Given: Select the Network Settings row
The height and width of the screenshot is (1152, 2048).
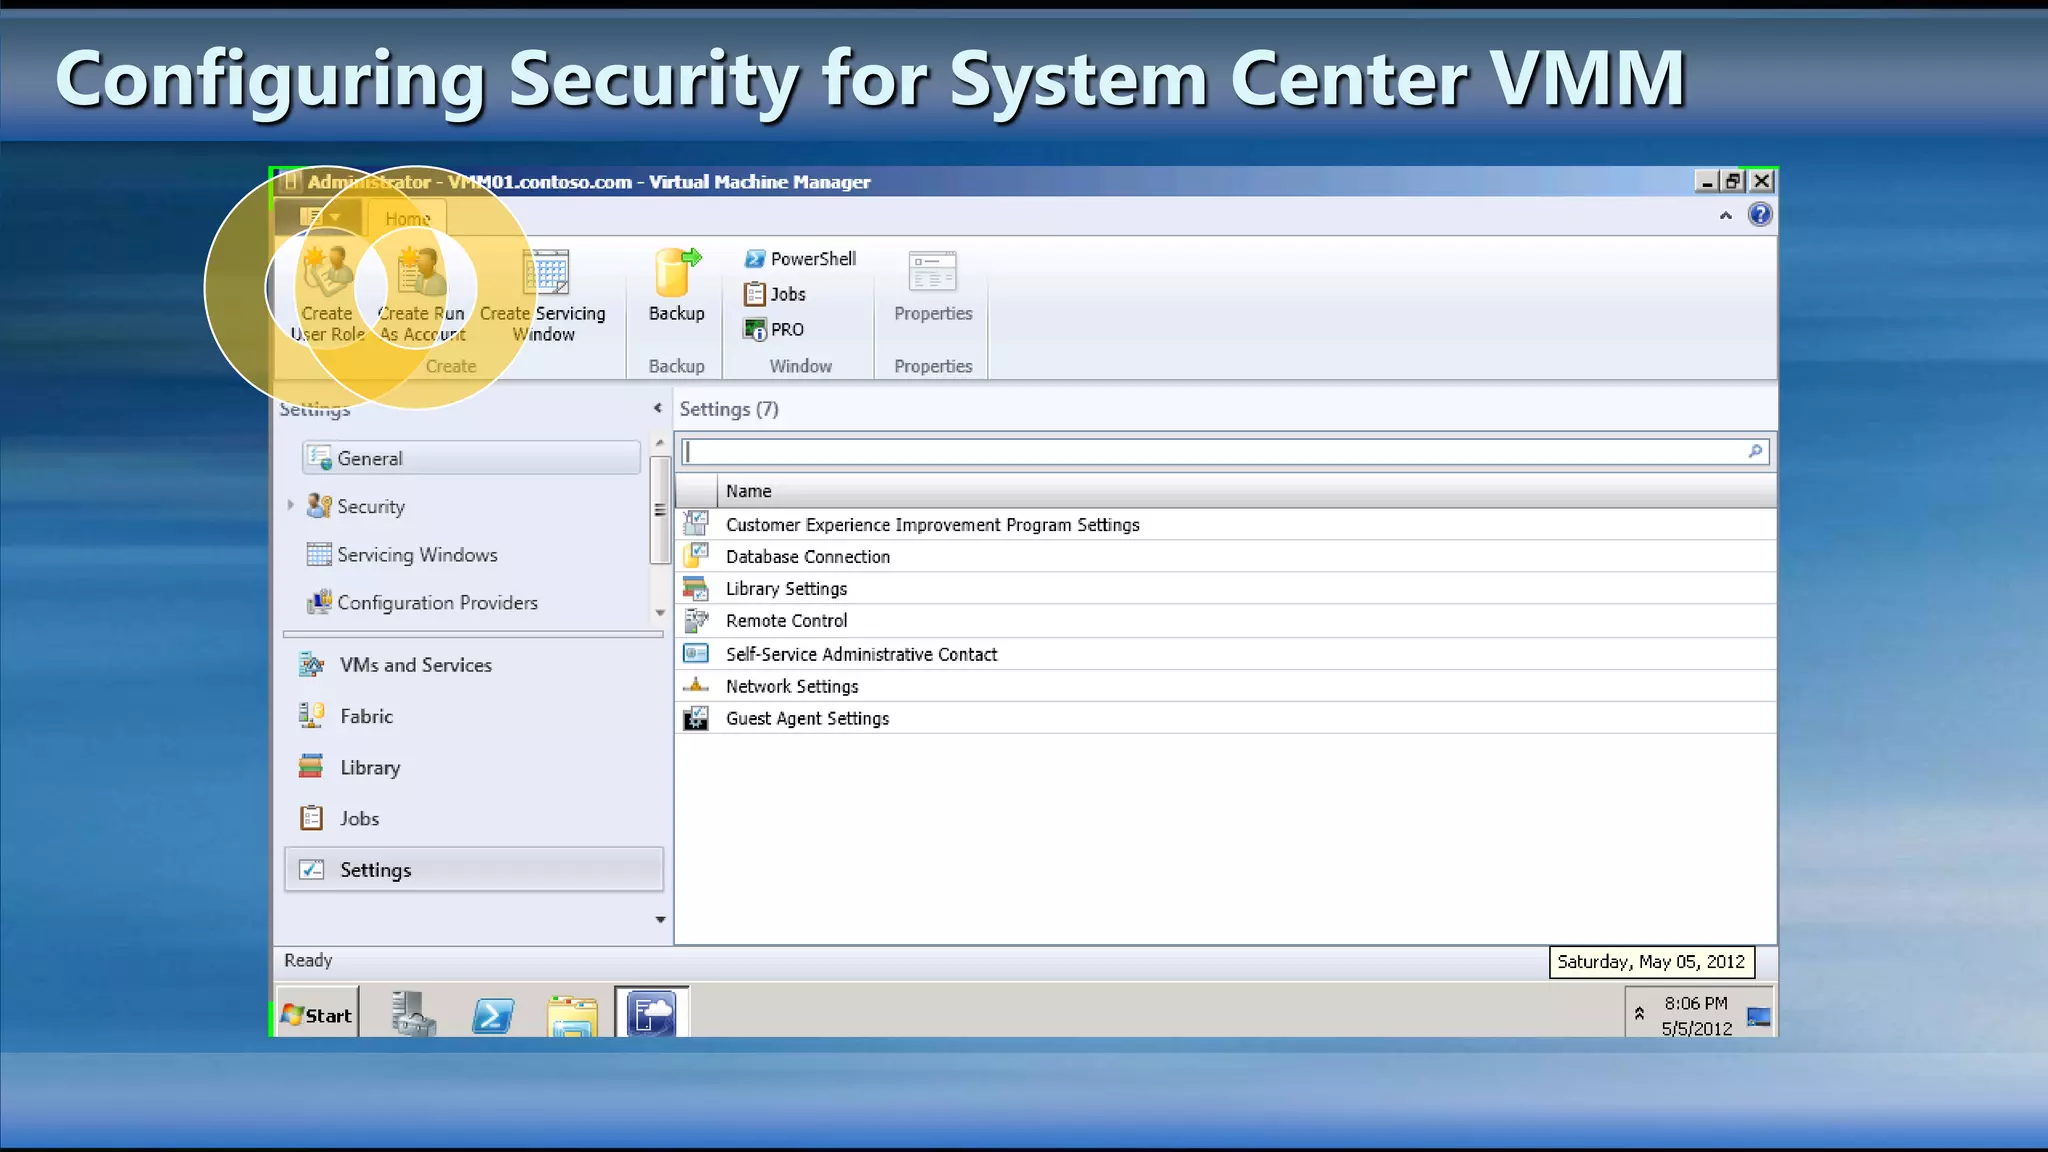Looking at the screenshot, I should pos(1226,685).
